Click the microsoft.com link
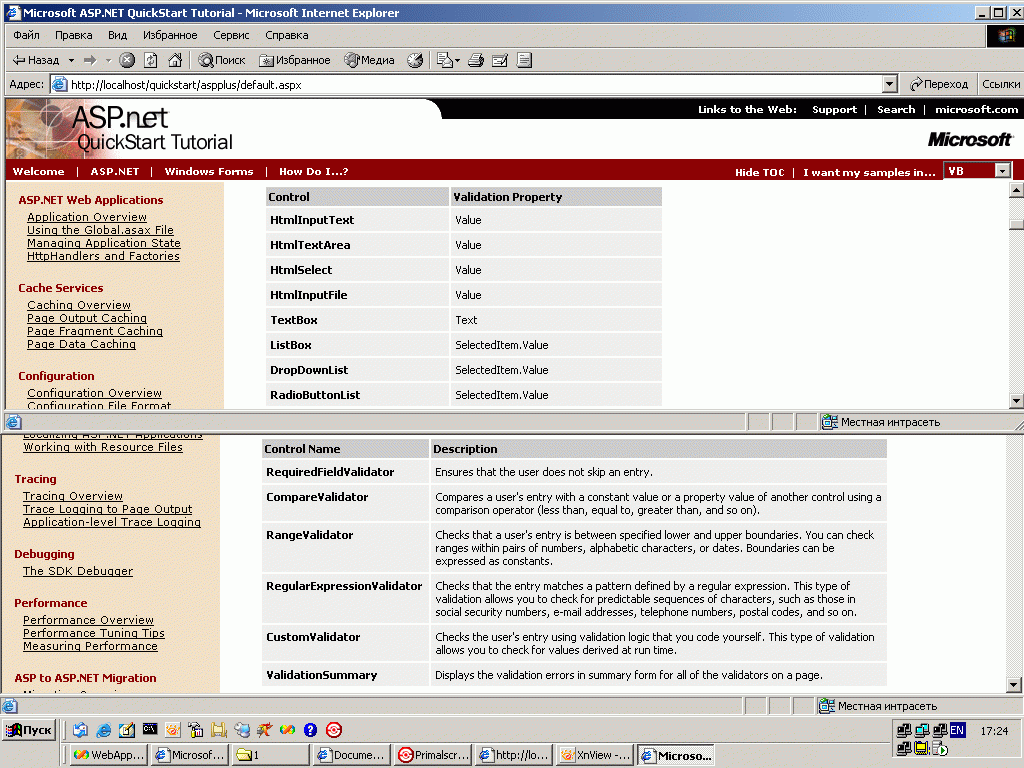Screen dimensions: 1024x768 pyautogui.click(x=976, y=109)
